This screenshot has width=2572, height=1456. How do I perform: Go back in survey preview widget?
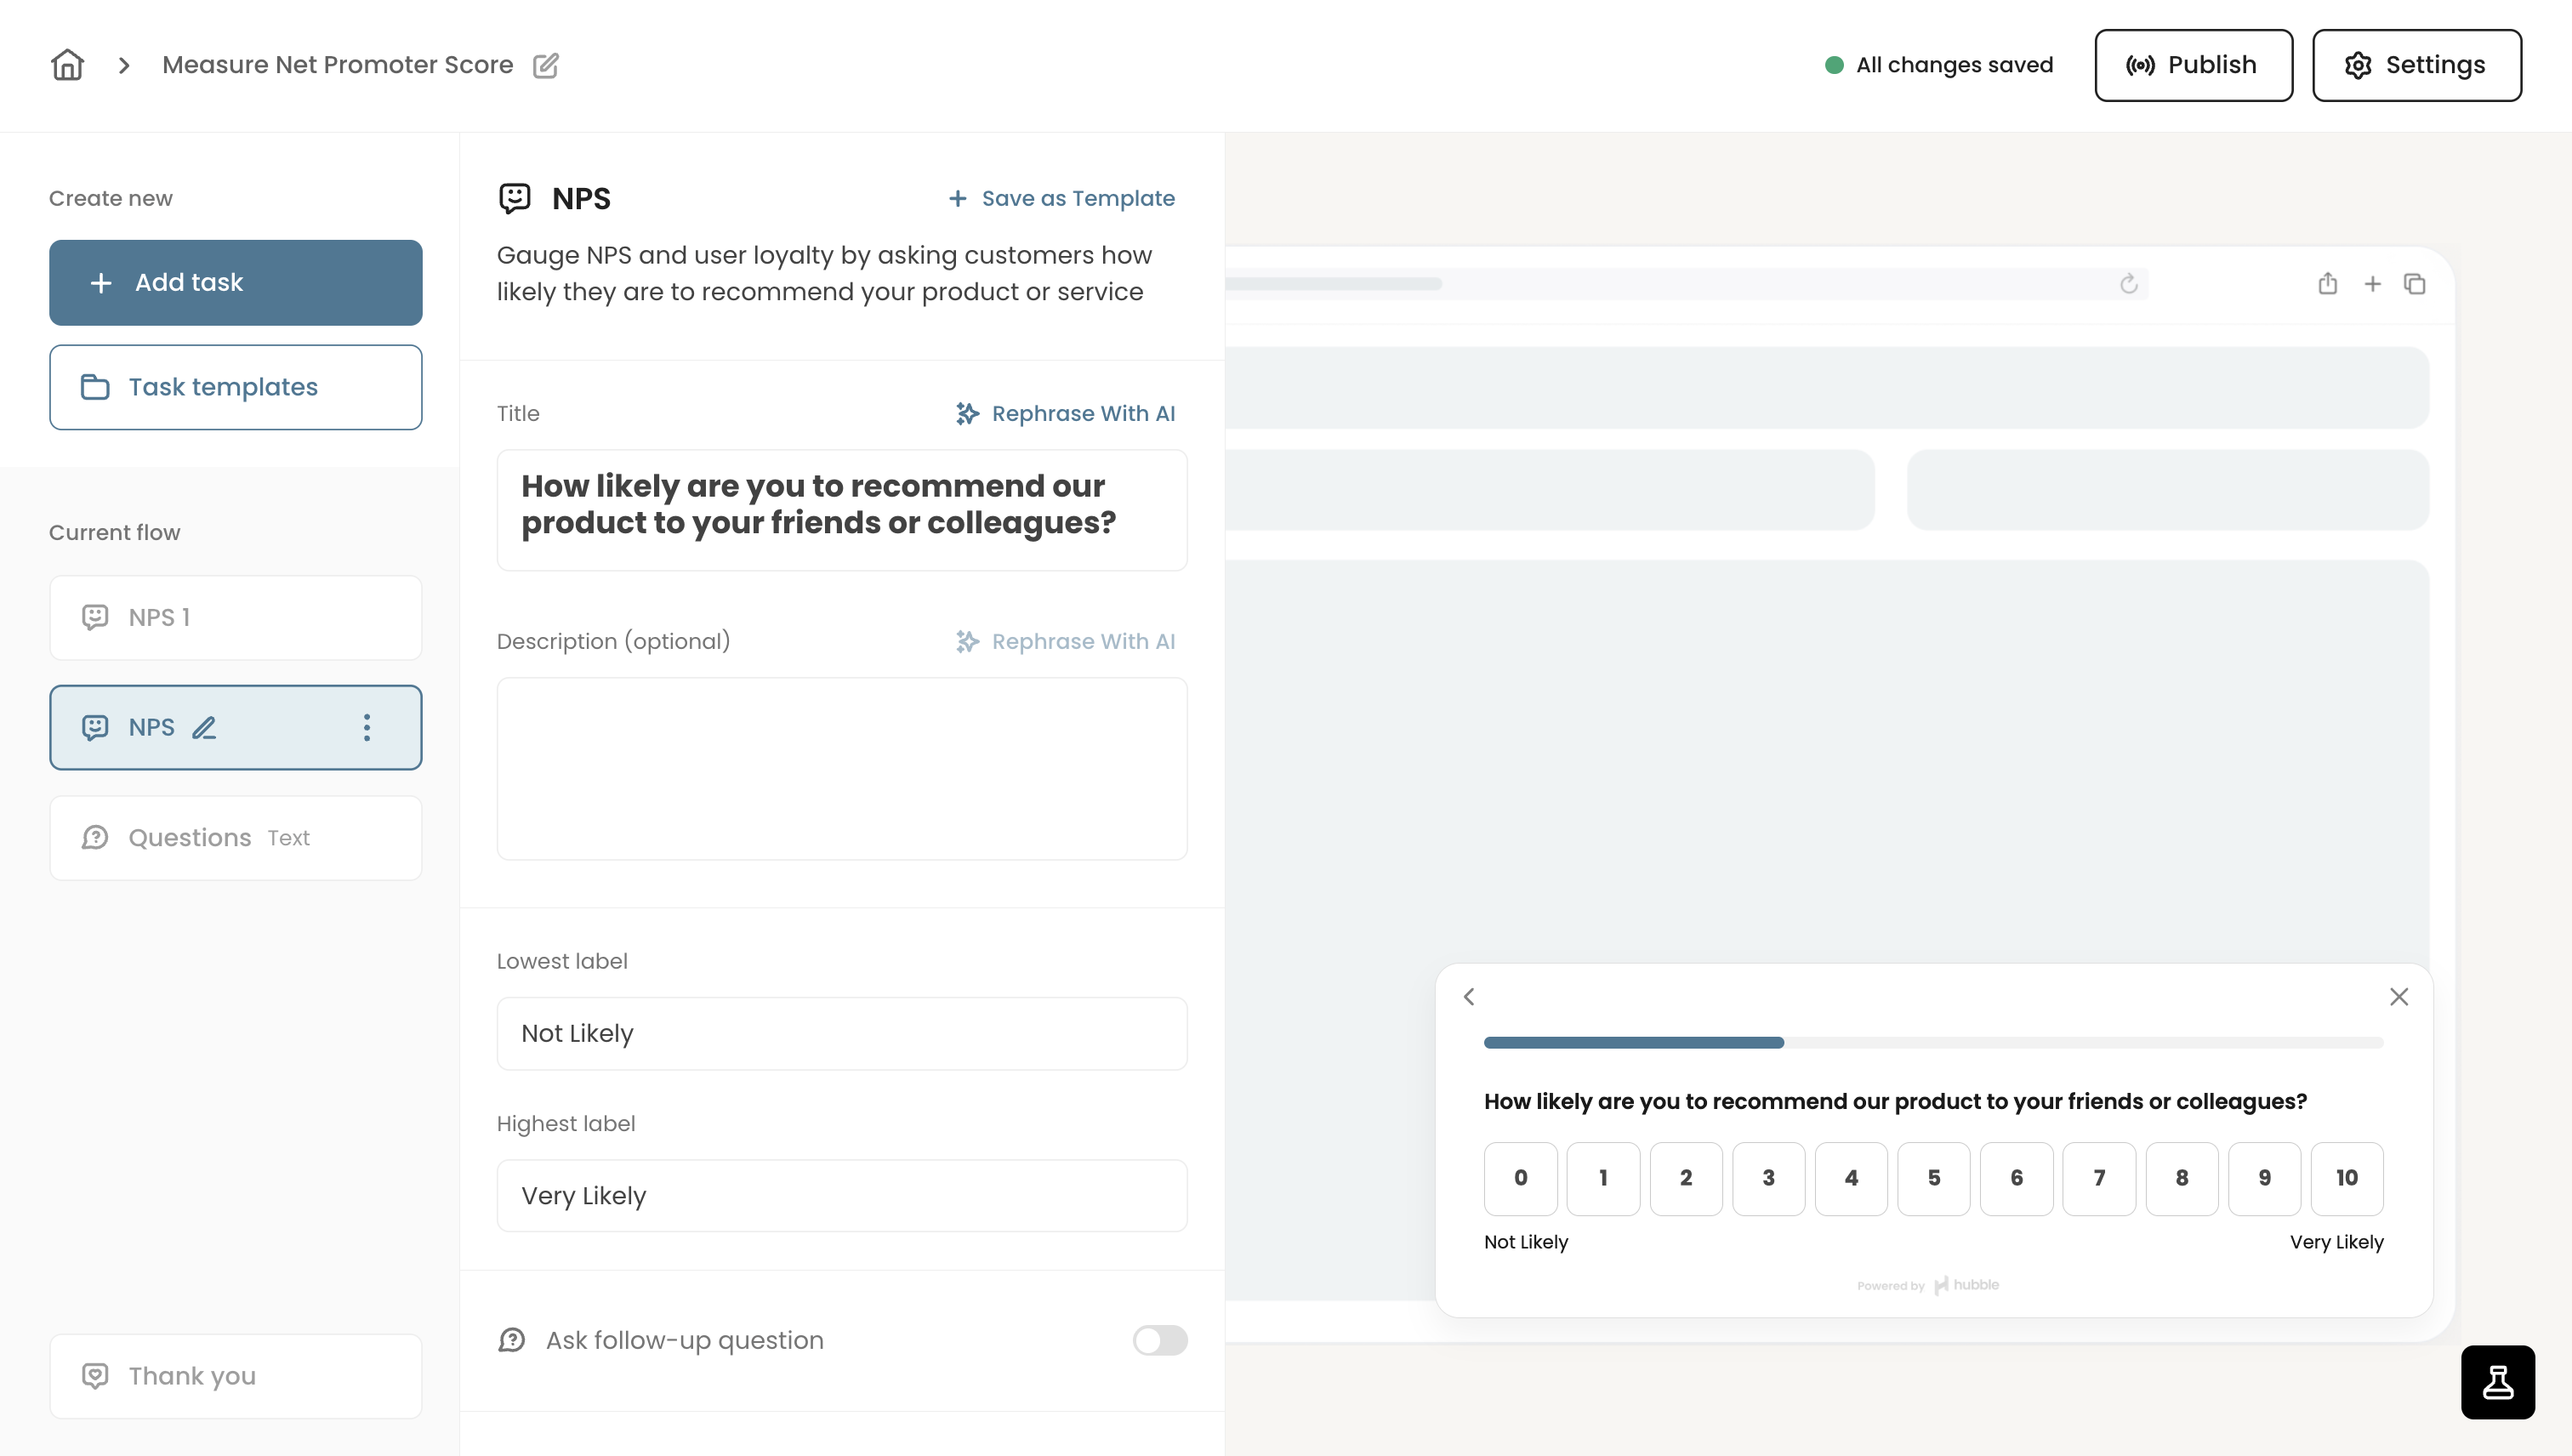coord(1469,997)
